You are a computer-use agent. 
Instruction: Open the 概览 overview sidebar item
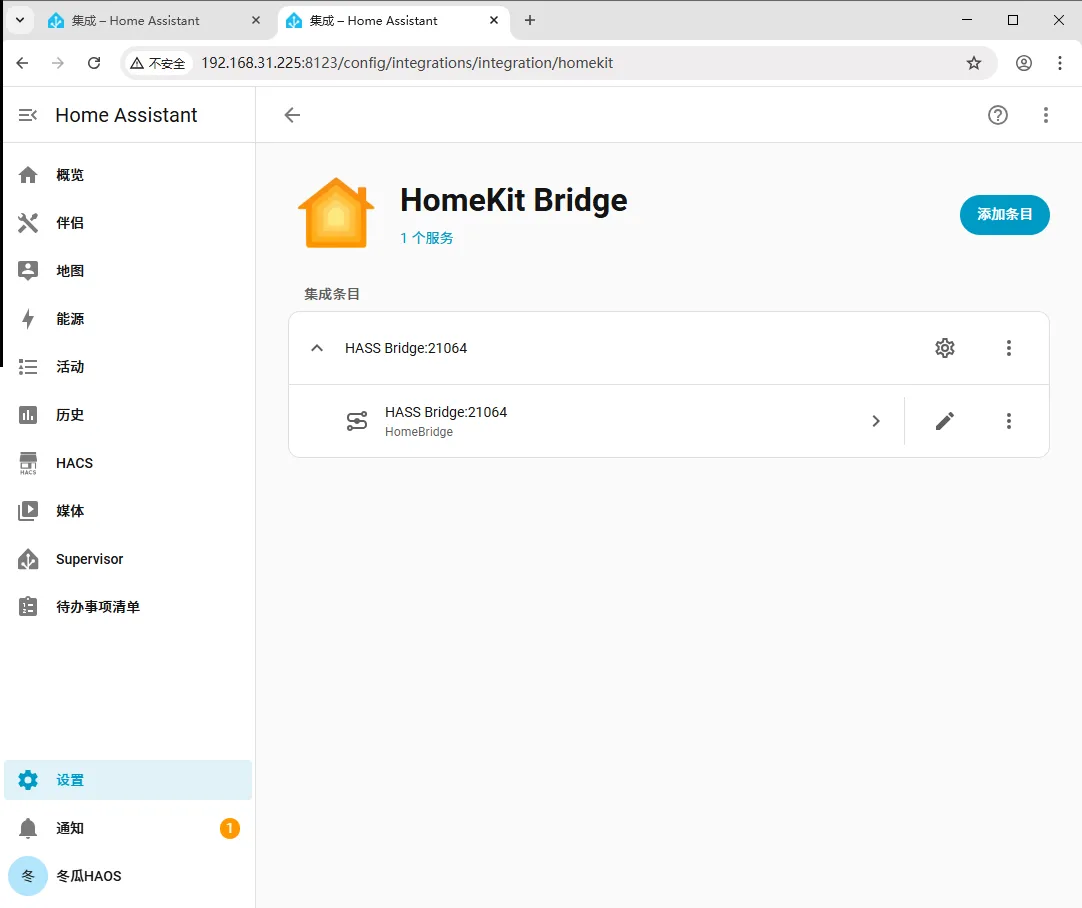[x=128, y=175]
